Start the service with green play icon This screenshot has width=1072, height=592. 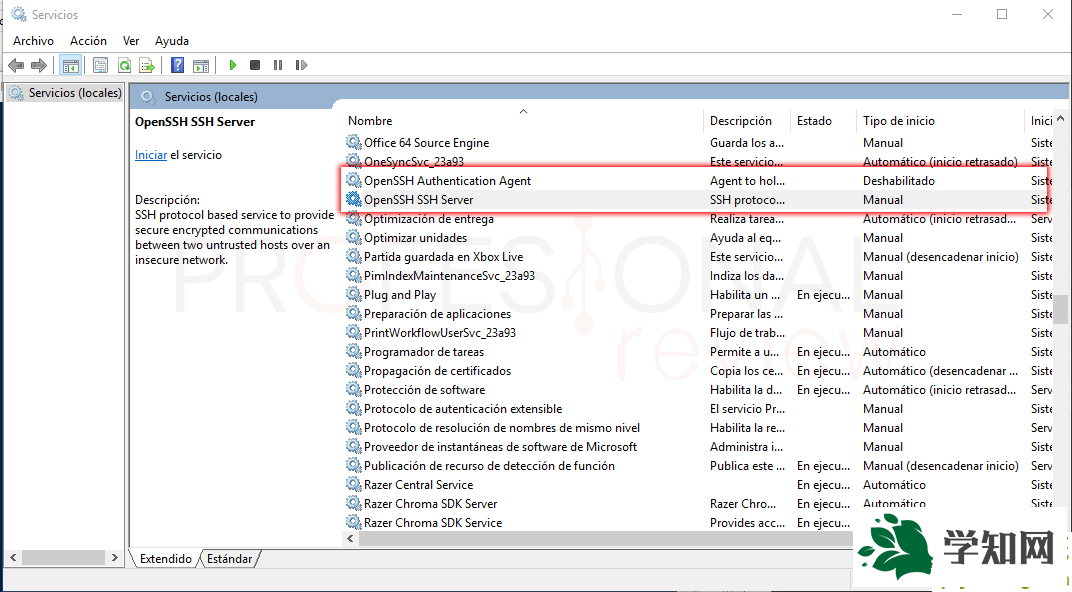coord(232,65)
